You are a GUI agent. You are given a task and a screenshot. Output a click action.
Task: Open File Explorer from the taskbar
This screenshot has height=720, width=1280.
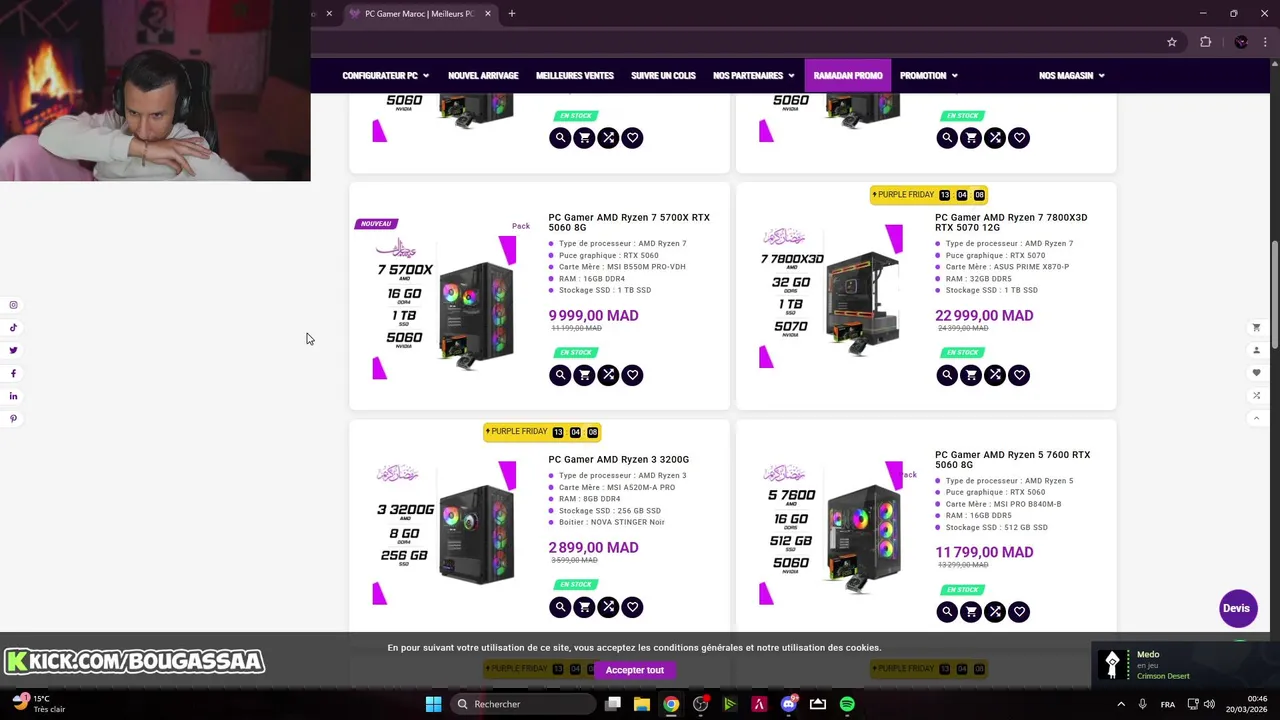(x=642, y=704)
